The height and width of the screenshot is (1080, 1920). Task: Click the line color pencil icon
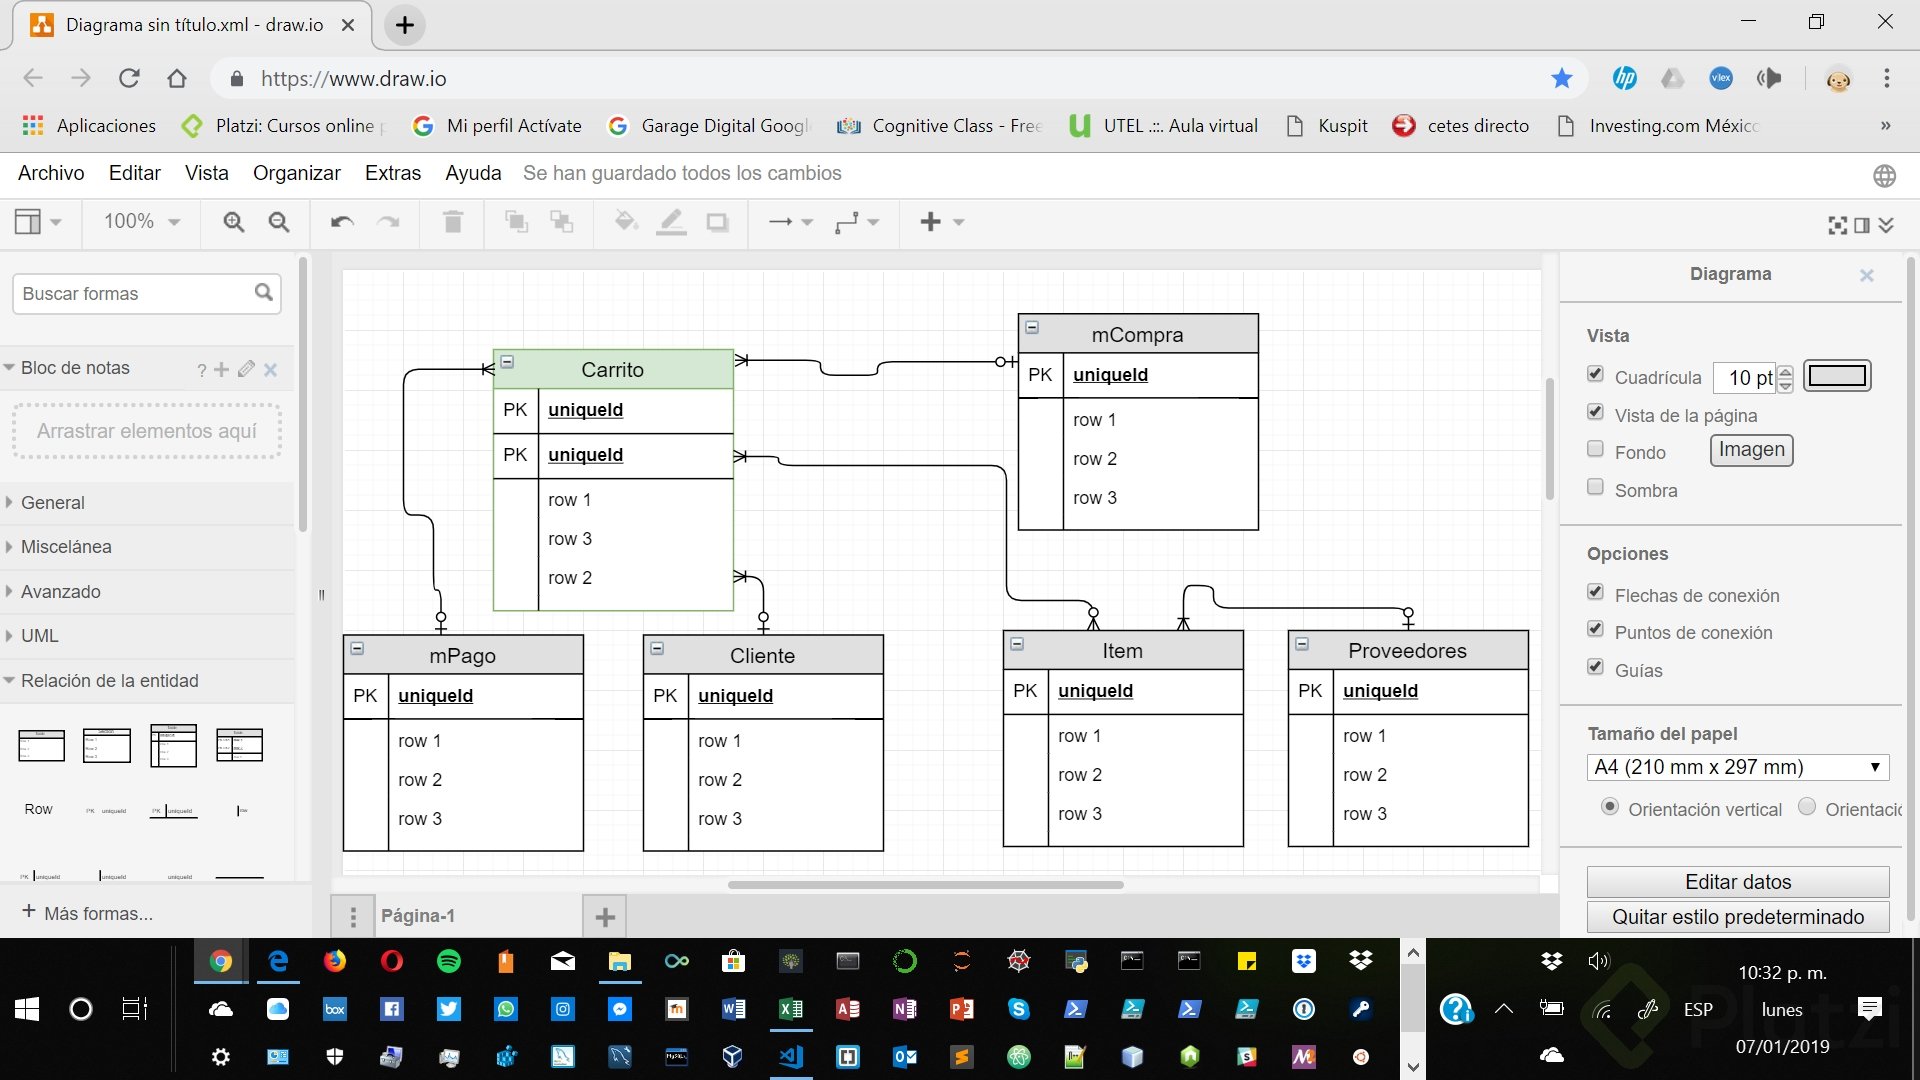click(x=671, y=222)
